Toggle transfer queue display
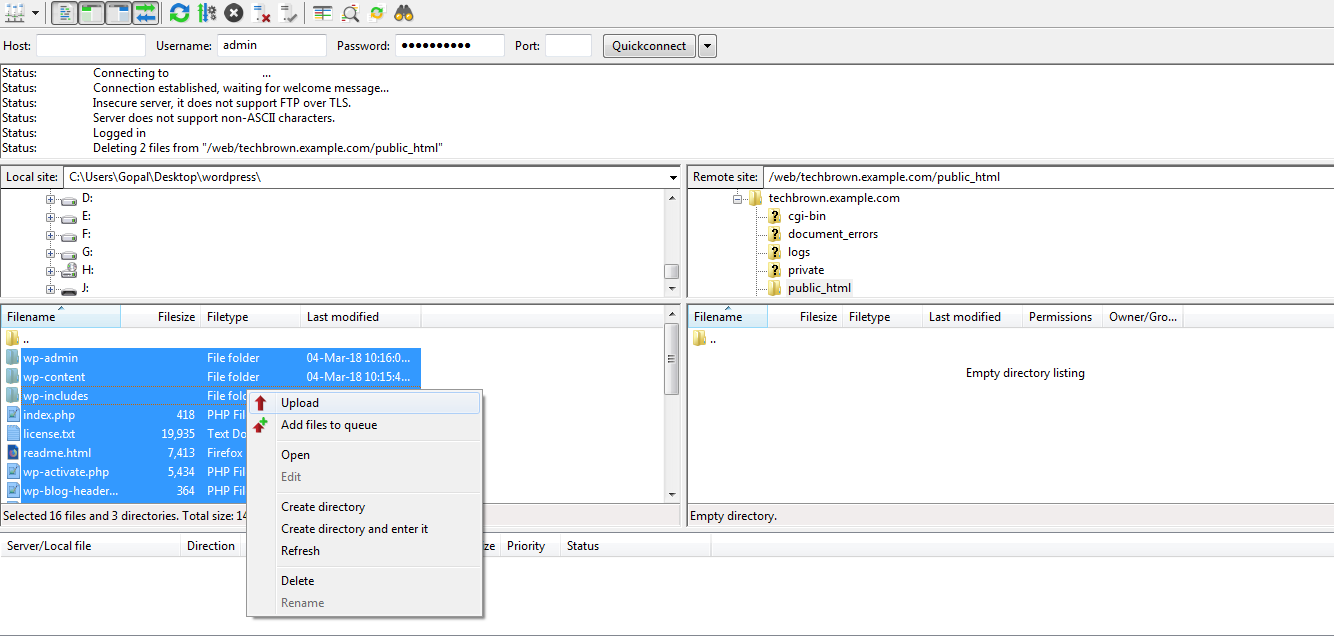This screenshot has width=1334, height=636. (146, 13)
